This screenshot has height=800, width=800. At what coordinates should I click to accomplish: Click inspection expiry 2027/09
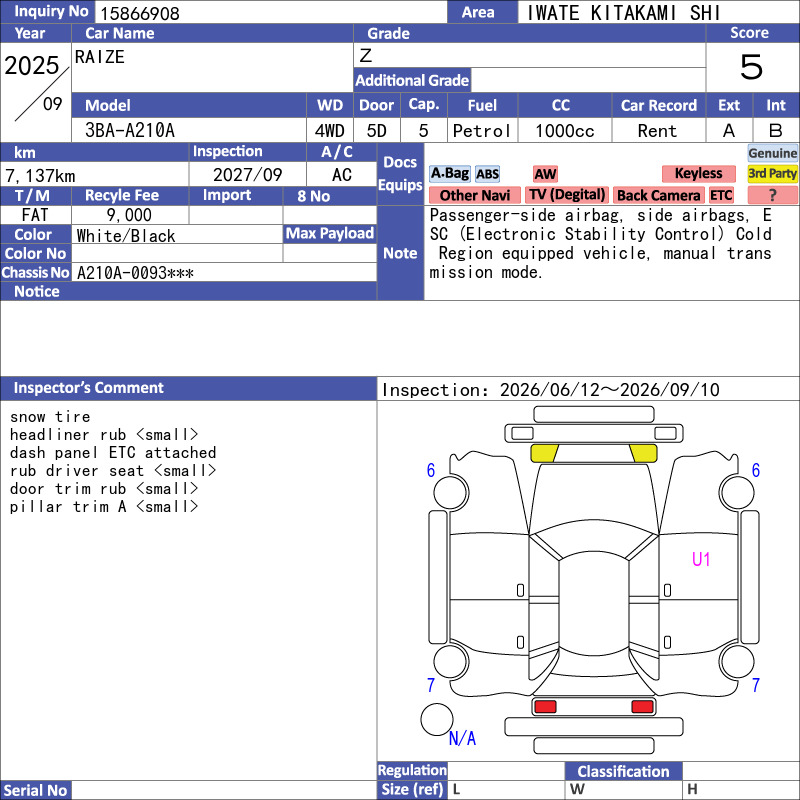[247, 175]
